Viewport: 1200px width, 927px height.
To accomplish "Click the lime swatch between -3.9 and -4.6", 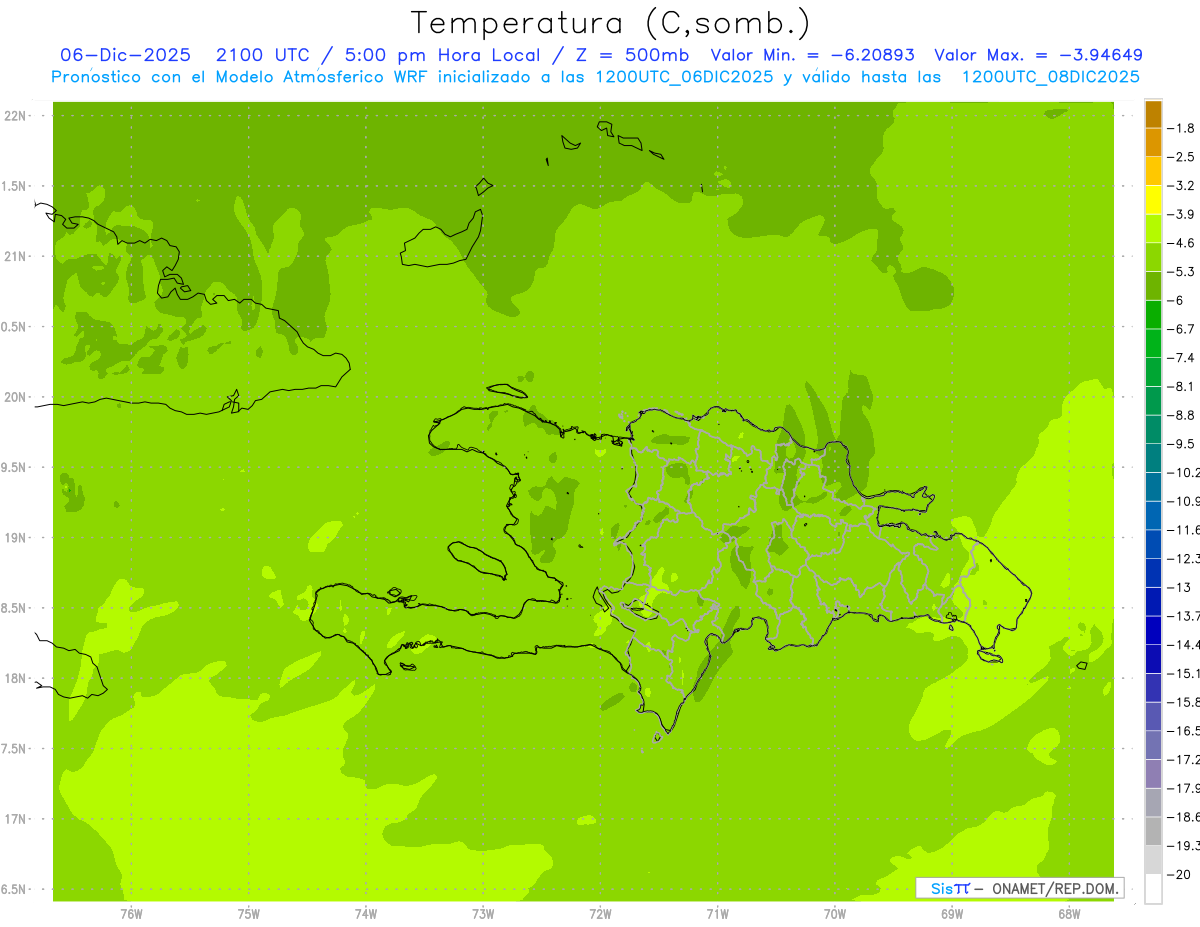I will click(1153, 228).
